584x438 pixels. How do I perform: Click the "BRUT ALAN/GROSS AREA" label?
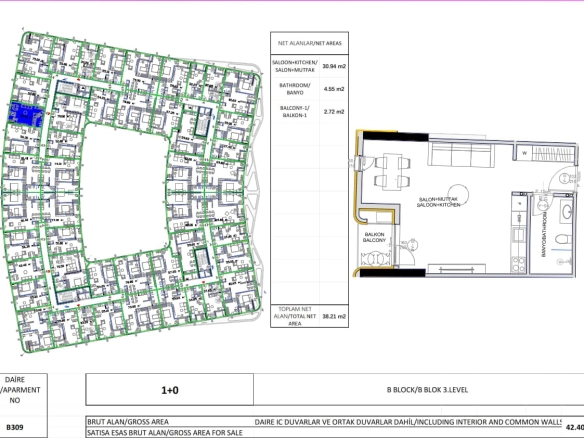128,422
